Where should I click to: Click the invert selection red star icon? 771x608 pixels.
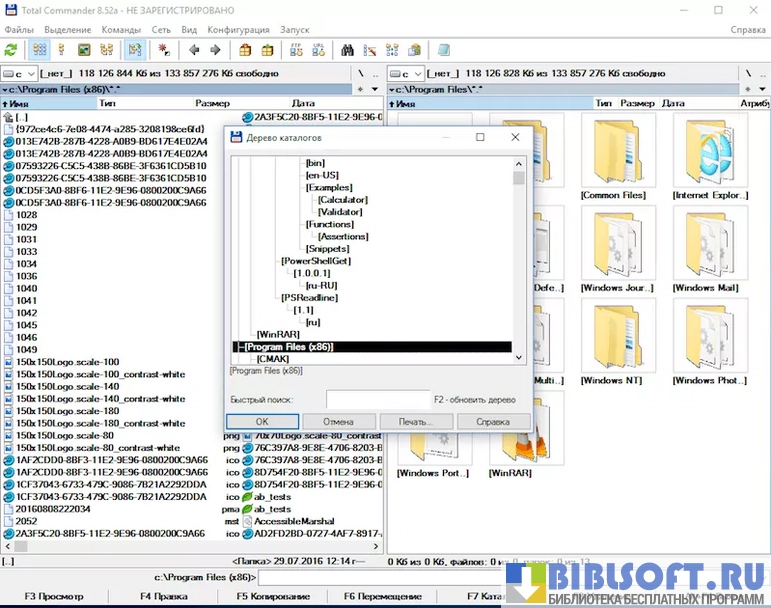point(164,49)
